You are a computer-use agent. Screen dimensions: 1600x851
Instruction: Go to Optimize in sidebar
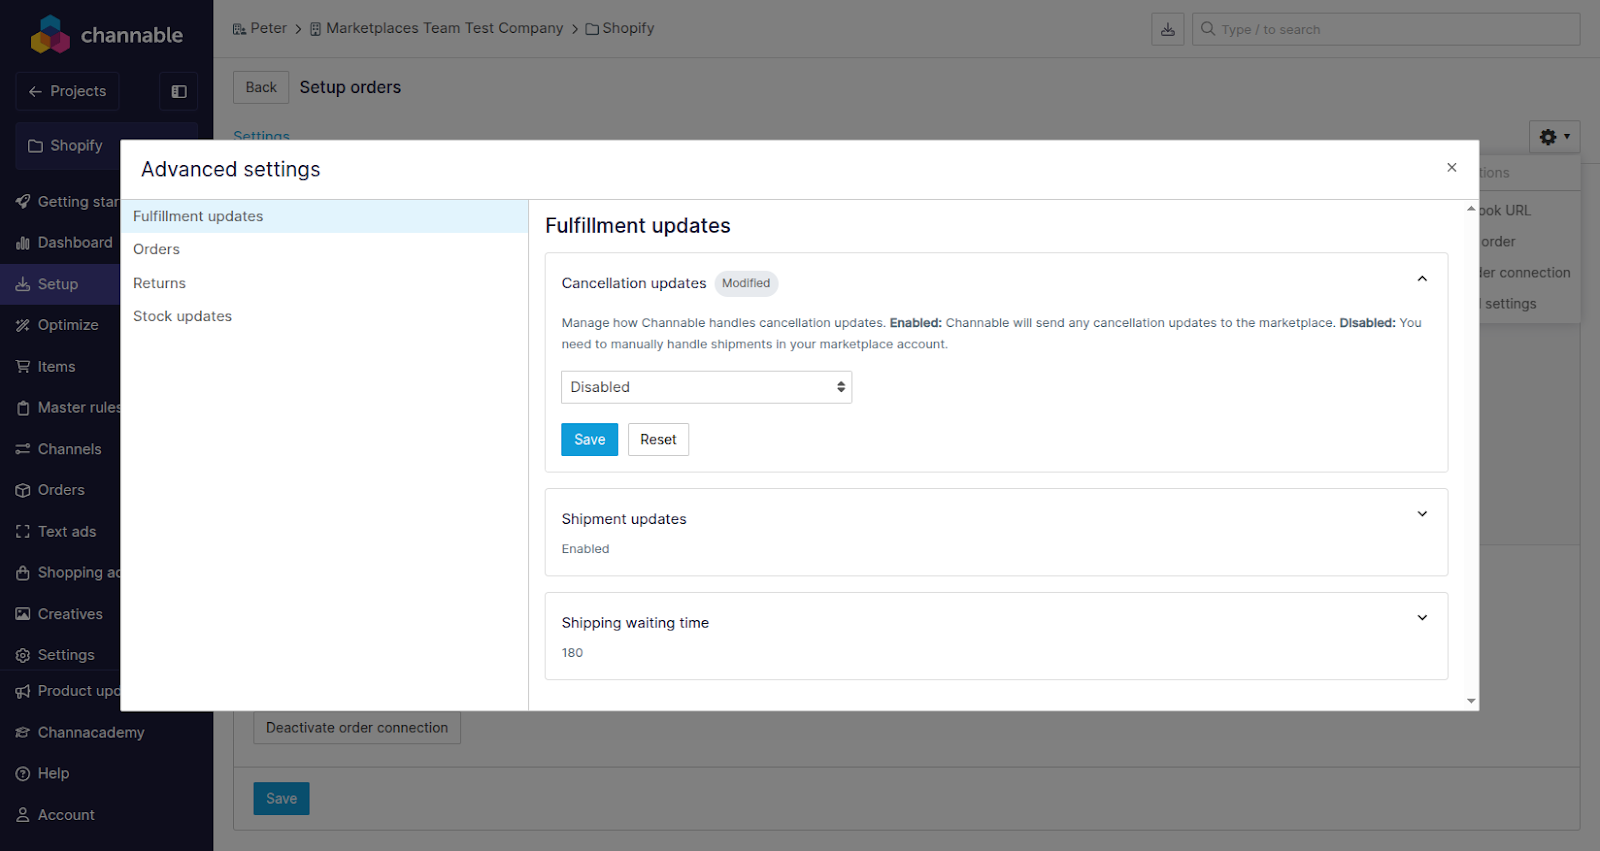click(x=67, y=325)
